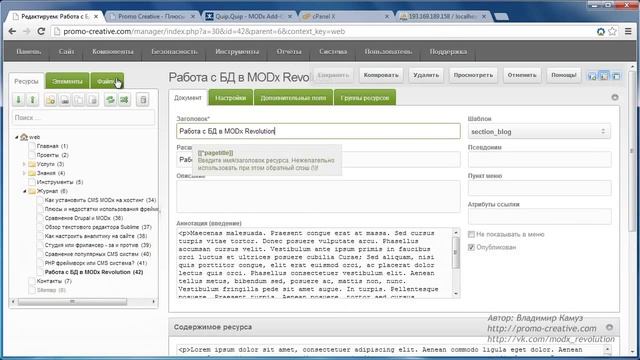
Task: Create a new document via the tree toolbar icon
Action: pyautogui.click(x=51, y=100)
